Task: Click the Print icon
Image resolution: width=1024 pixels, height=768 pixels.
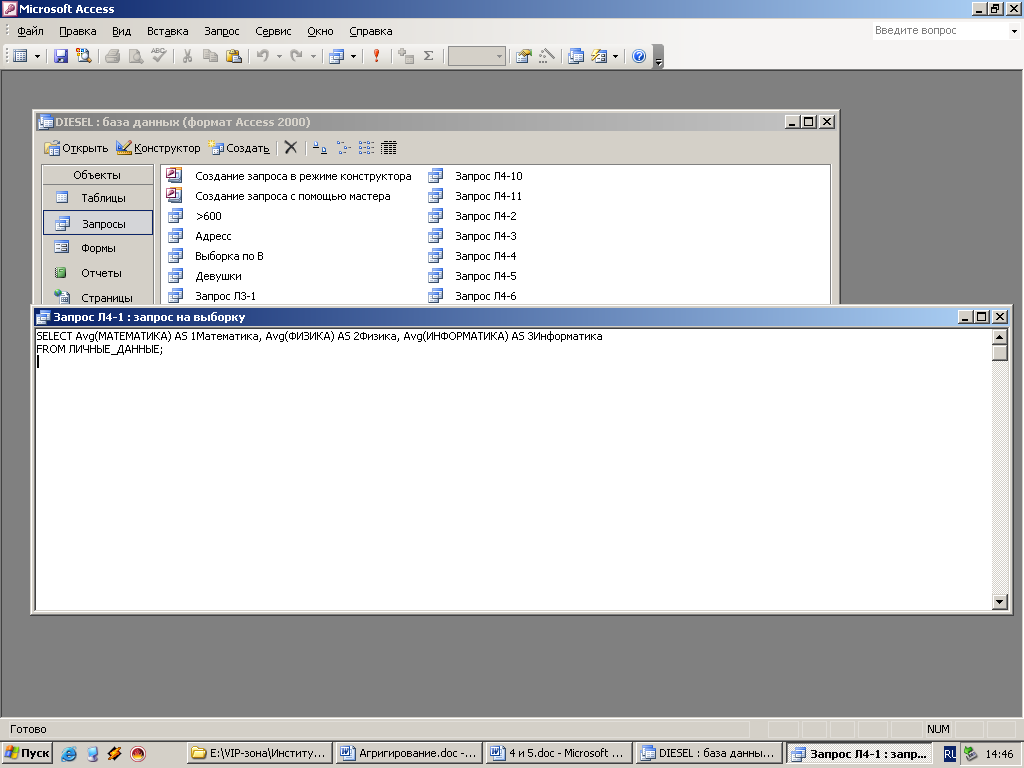Action: pos(112,56)
